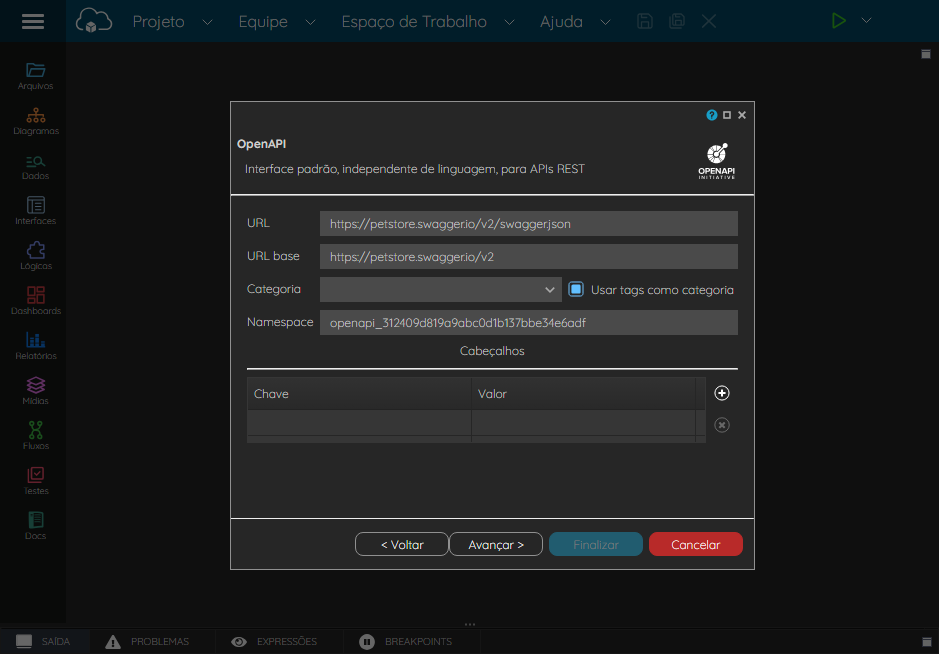The height and width of the screenshot is (654, 939).
Task: Open the Espaço de Trabalho menu
Action: tap(428, 22)
